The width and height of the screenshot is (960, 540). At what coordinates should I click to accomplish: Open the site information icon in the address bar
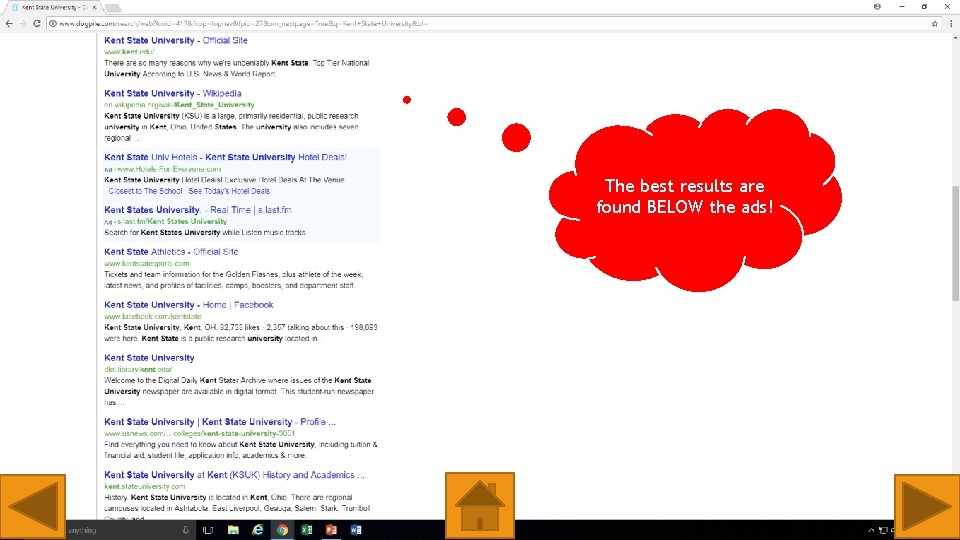(x=53, y=23)
